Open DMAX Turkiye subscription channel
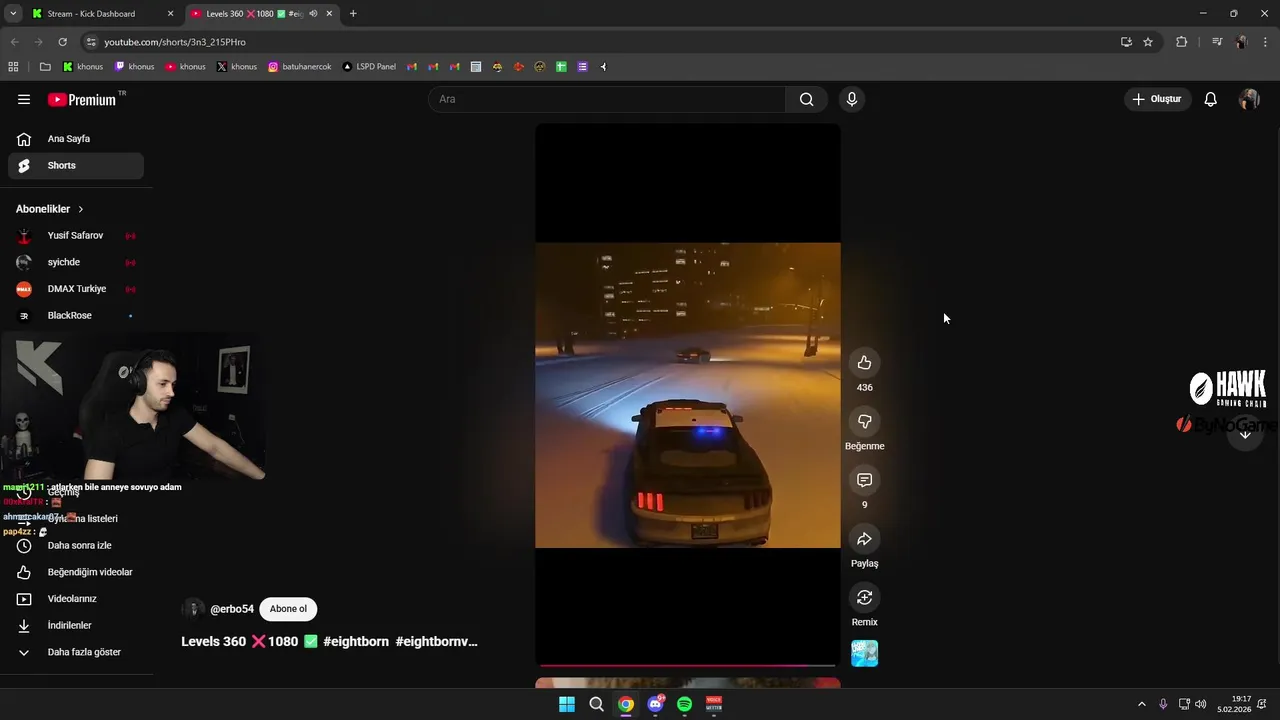This screenshot has height=720, width=1280. click(x=76, y=289)
